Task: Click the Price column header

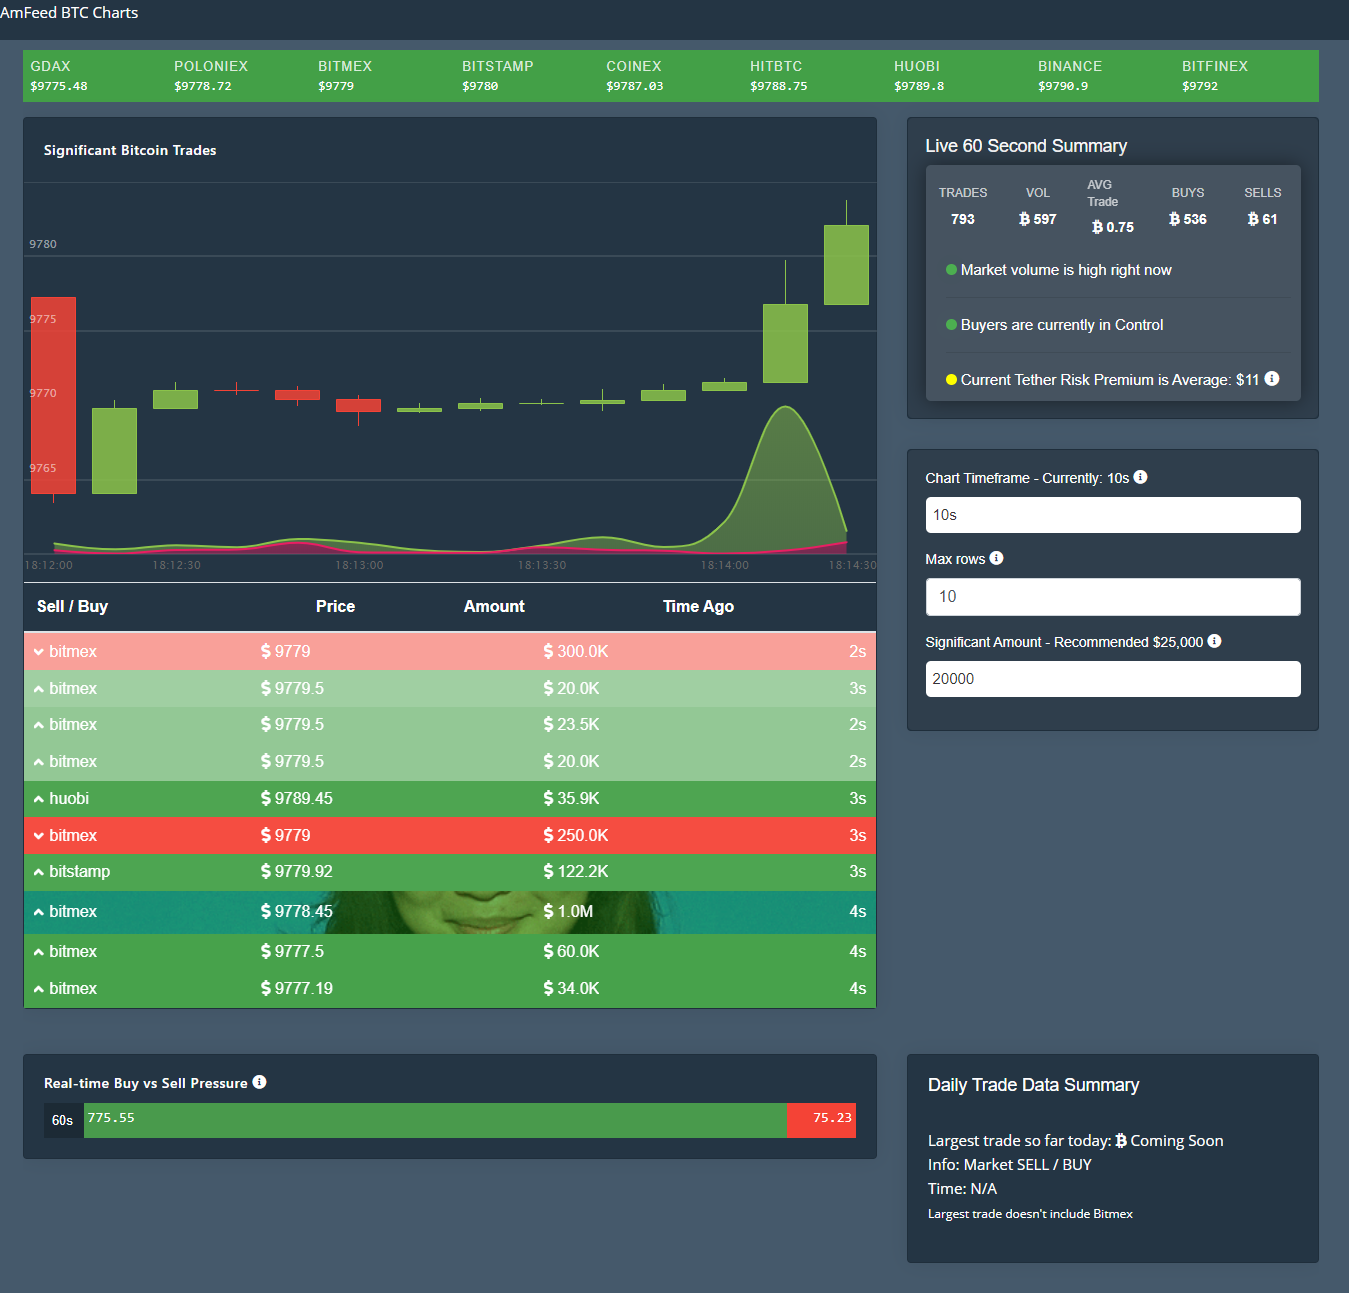Action: click(x=335, y=606)
